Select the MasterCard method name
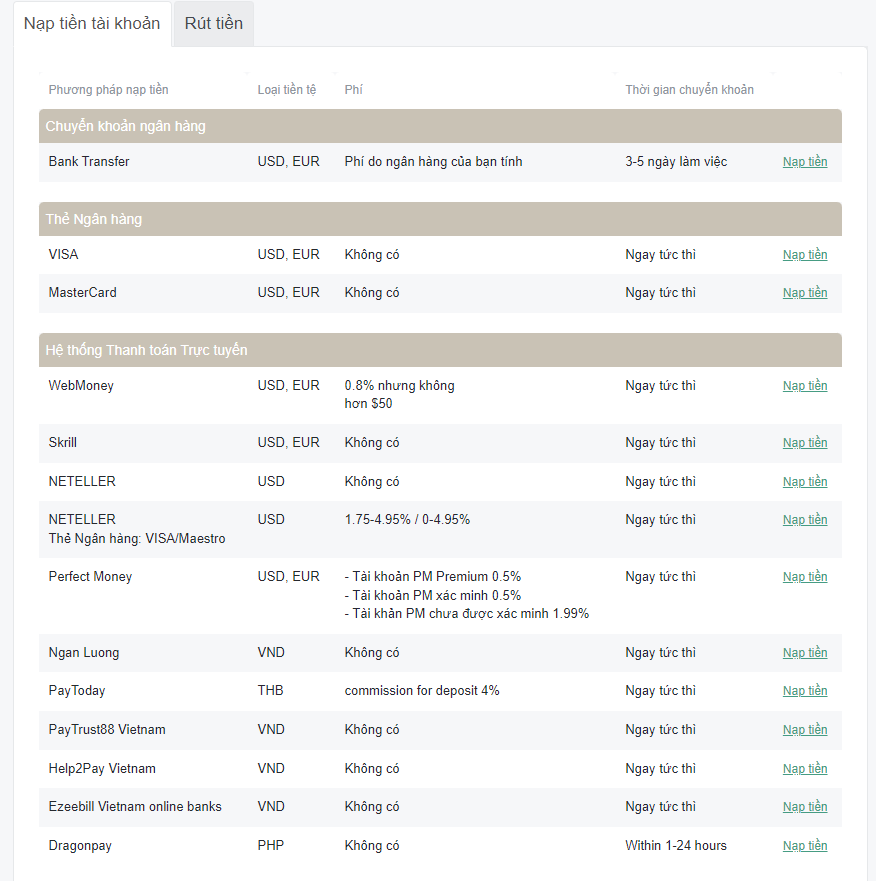Viewport: 876px width, 881px height. (x=83, y=293)
